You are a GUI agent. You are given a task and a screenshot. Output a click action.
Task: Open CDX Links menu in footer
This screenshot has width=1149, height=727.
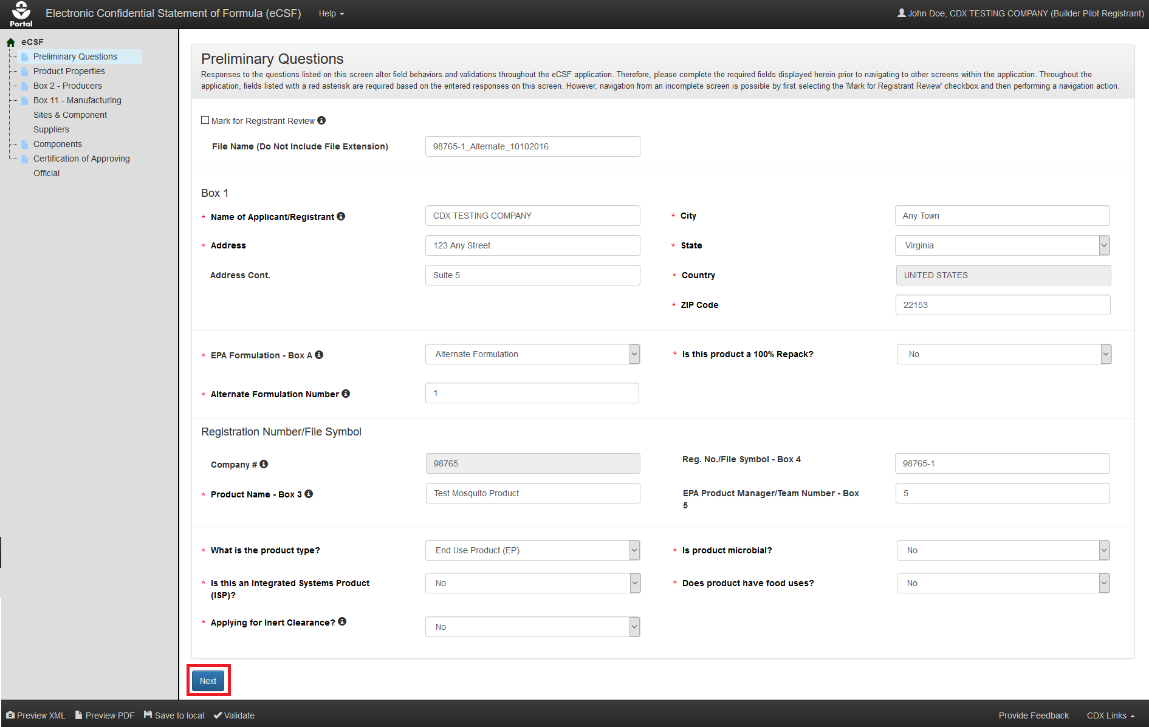[x=1110, y=715]
